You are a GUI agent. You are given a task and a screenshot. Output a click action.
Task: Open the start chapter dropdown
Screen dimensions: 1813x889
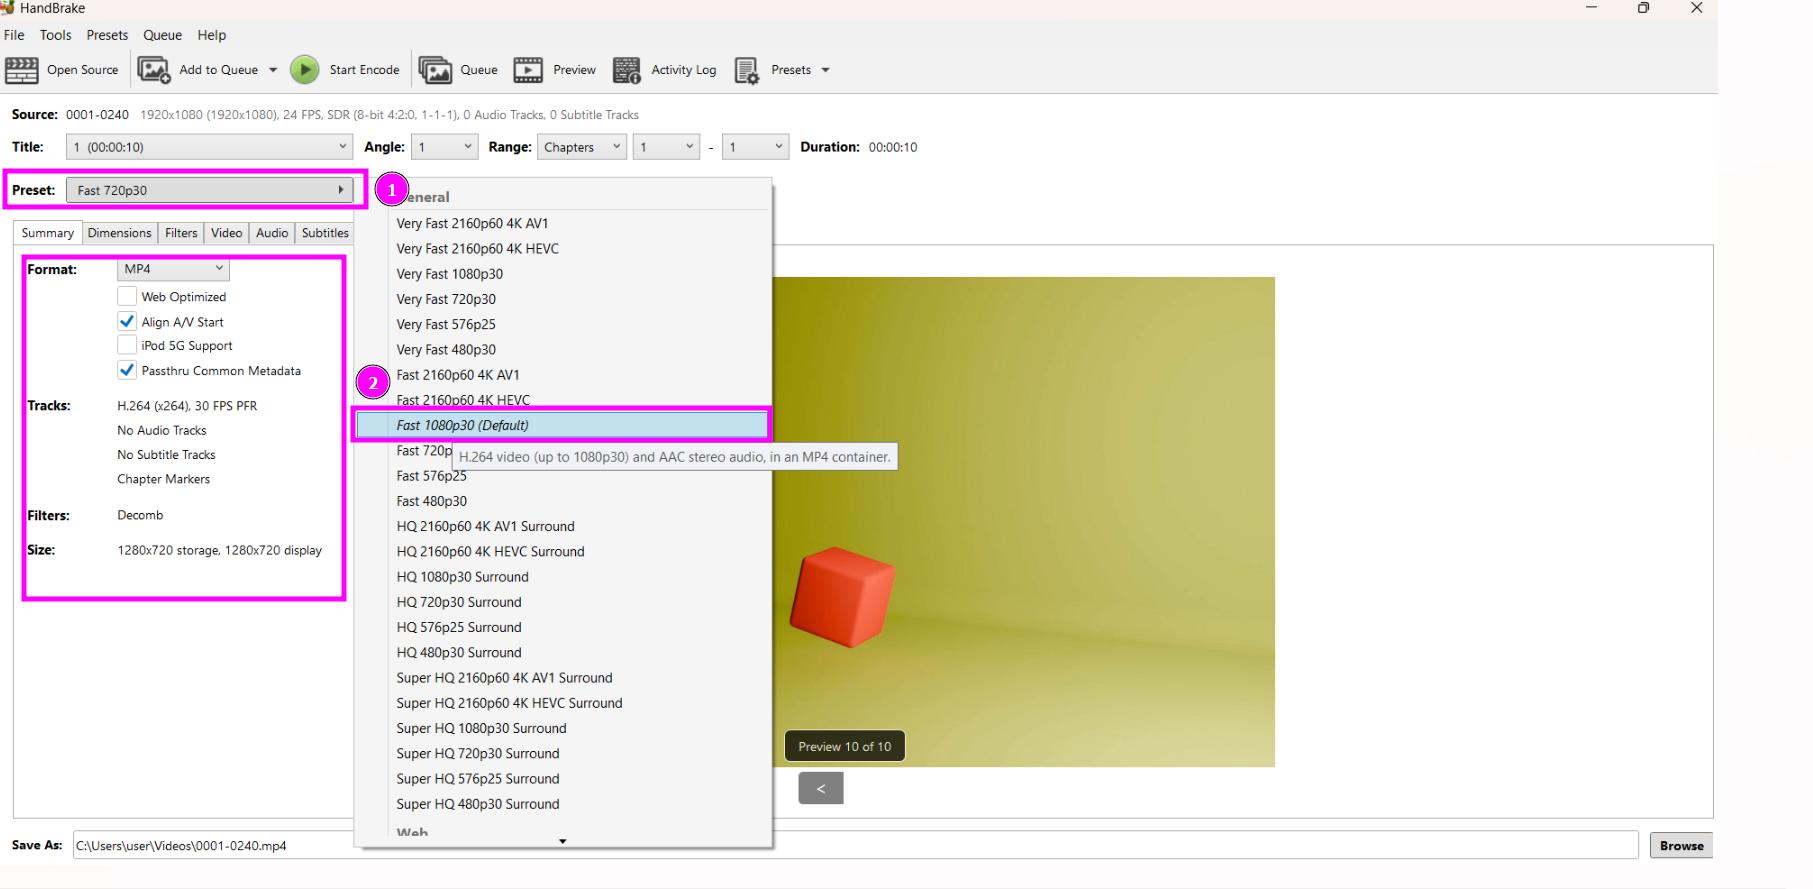coord(666,147)
